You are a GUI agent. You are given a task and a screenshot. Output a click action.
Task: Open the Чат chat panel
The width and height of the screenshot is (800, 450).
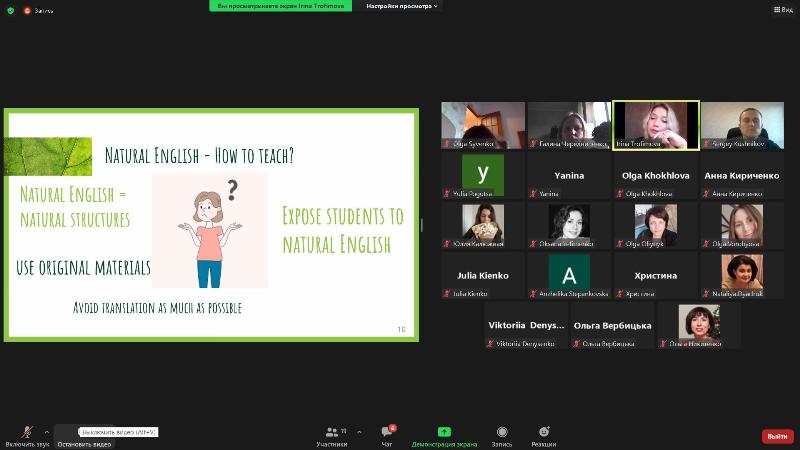(x=387, y=437)
